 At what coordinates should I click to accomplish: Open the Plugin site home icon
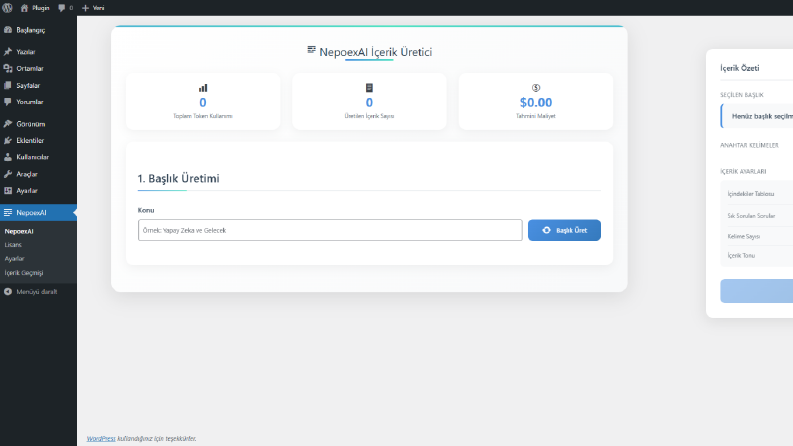[x=24, y=8]
